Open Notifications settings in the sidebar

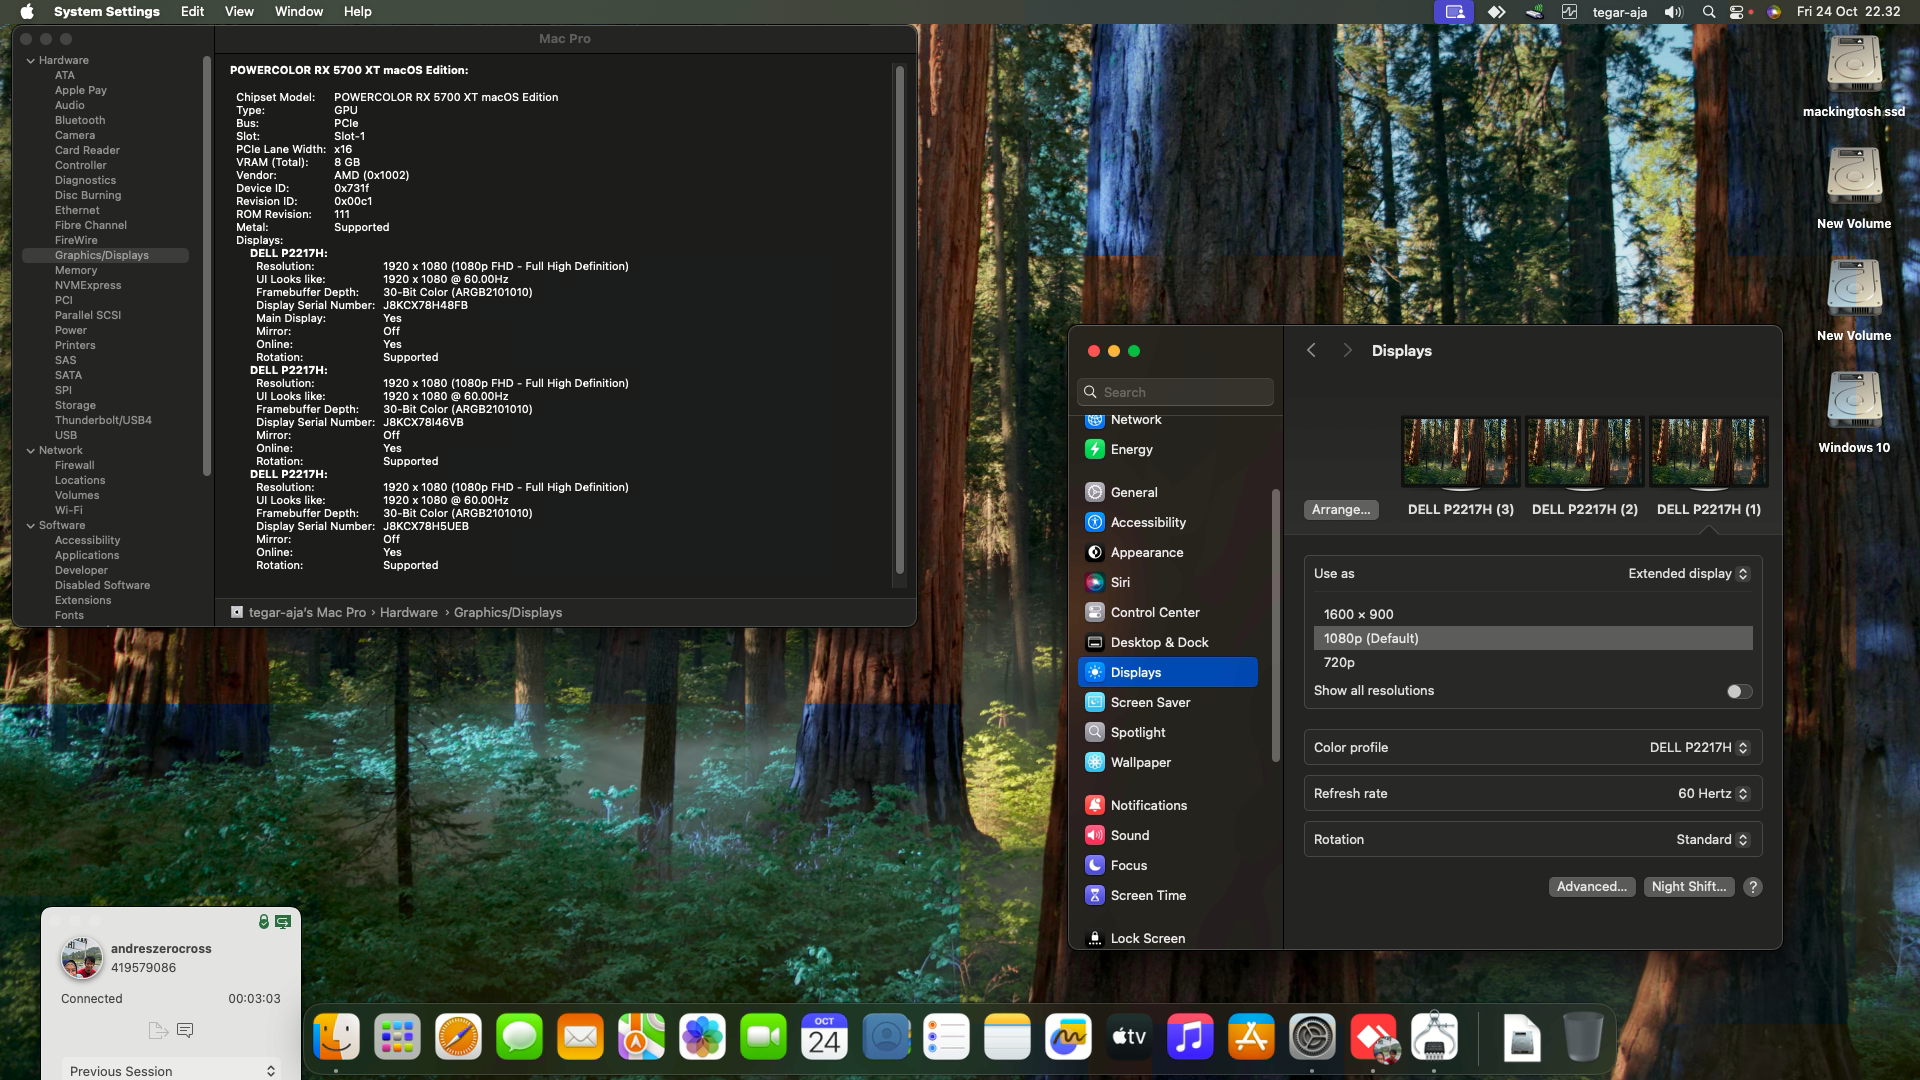pos(1167,806)
